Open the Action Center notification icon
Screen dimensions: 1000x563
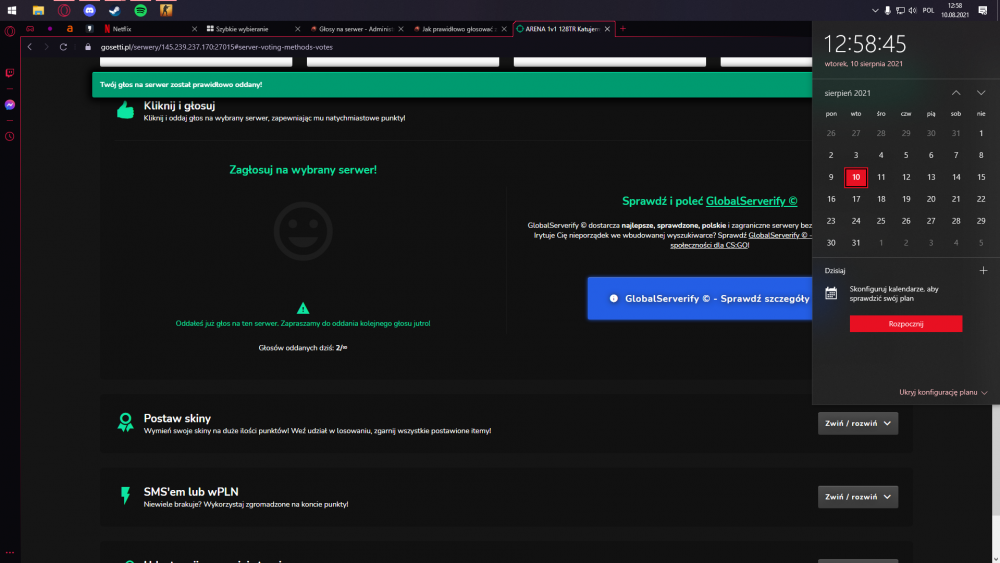pyautogui.click(x=983, y=10)
